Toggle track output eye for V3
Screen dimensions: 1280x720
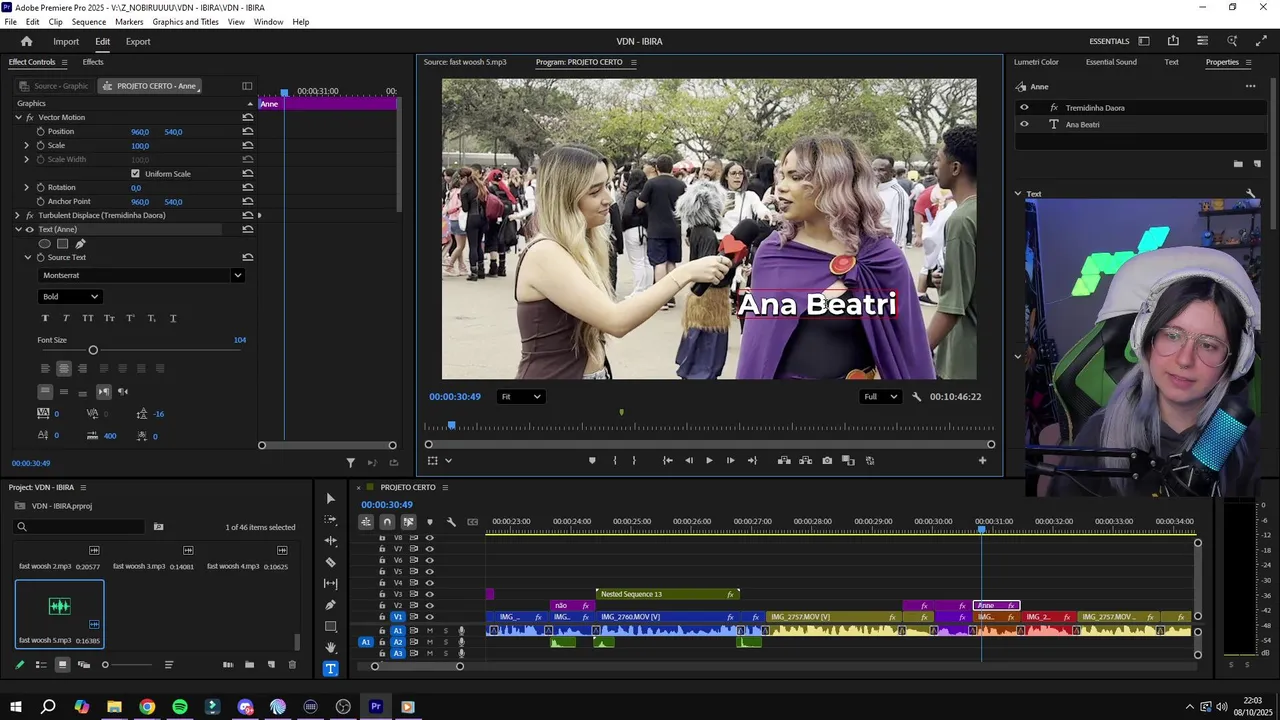tap(430, 594)
